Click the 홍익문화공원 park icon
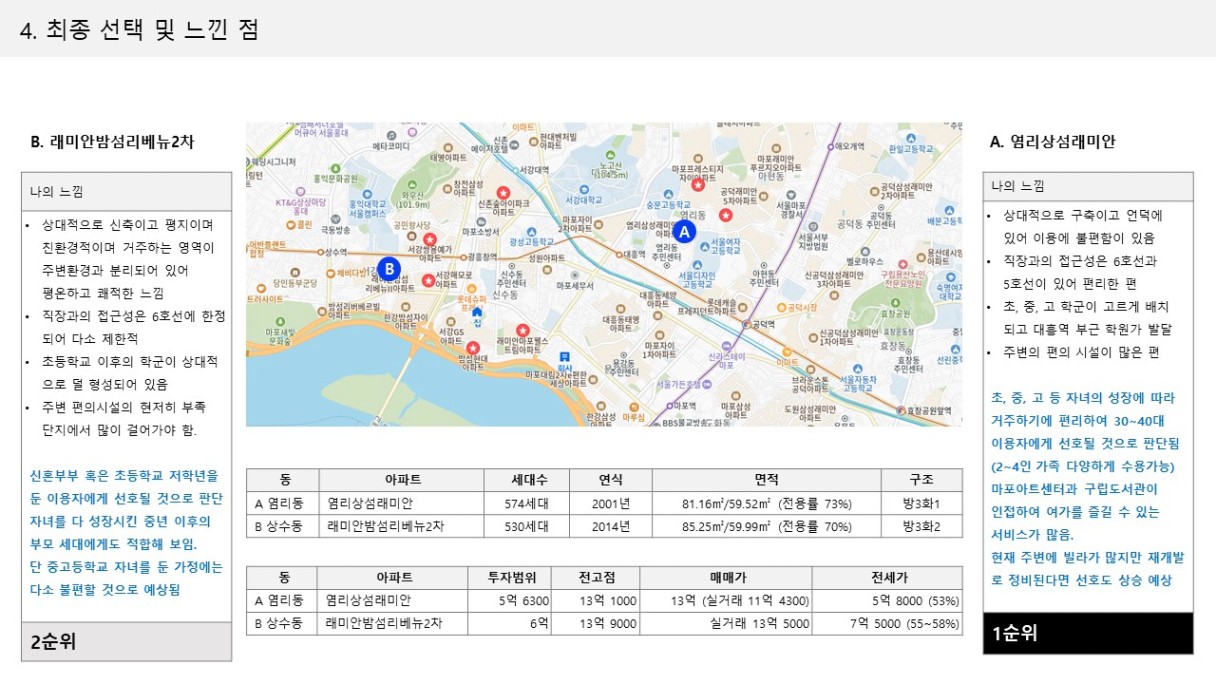This screenshot has height=684, width=1216. [336, 168]
